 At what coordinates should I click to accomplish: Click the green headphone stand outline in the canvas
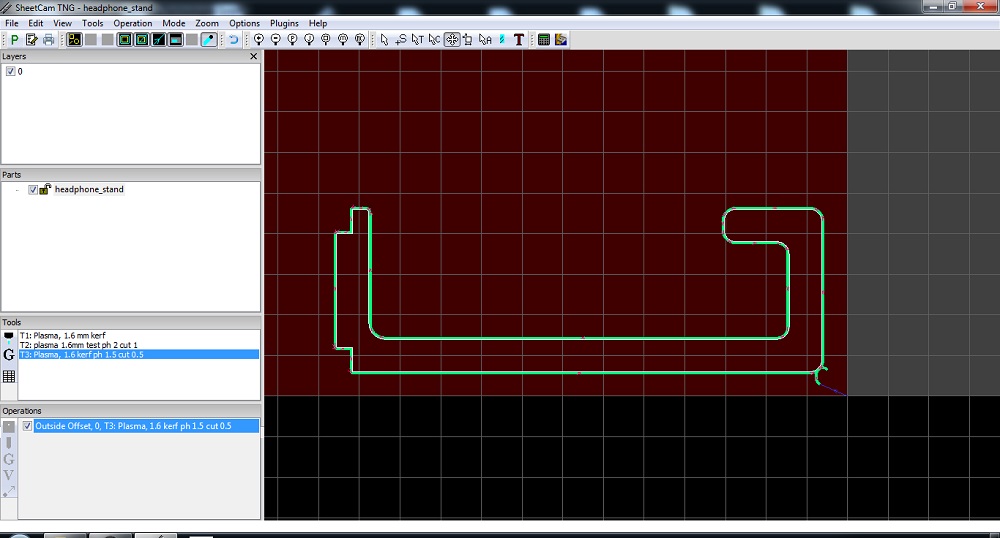pos(579,372)
